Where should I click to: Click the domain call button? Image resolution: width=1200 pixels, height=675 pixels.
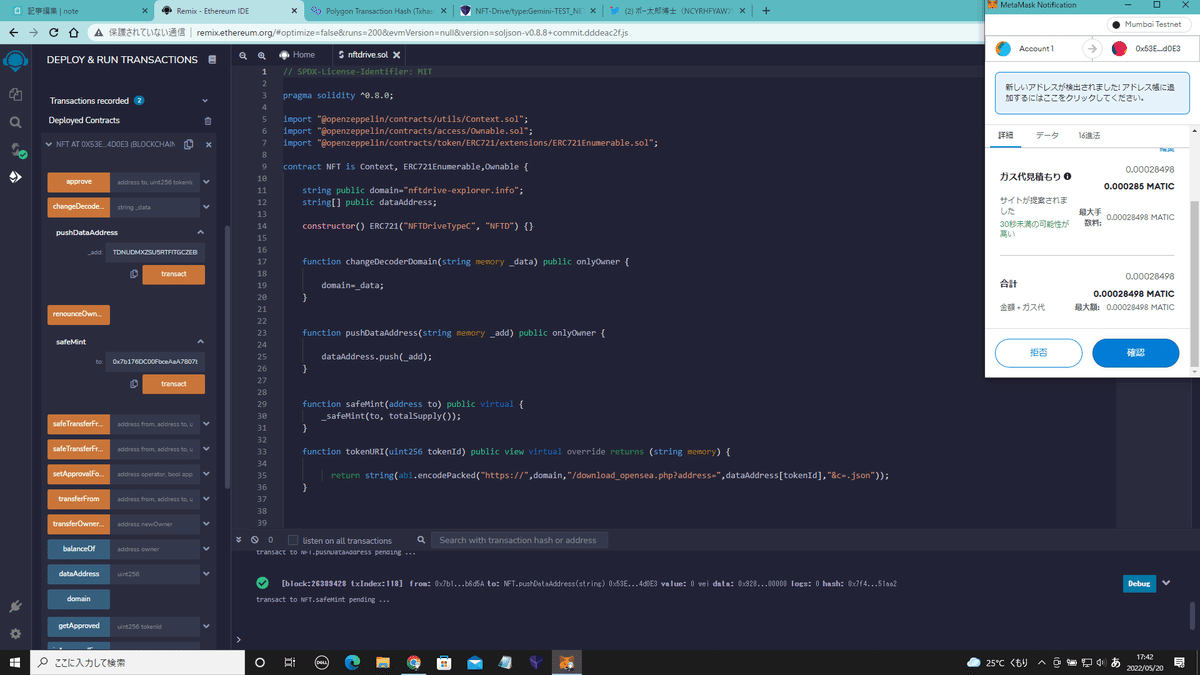coord(79,599)
